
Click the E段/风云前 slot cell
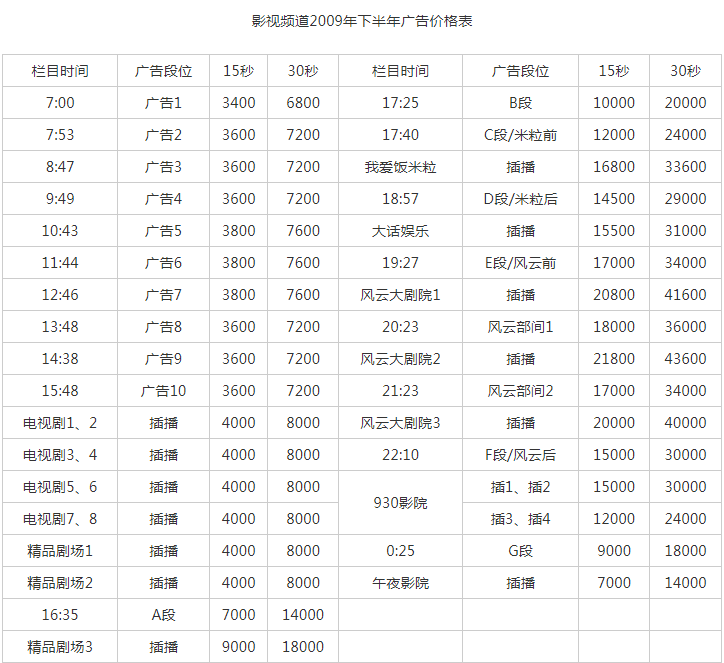[520, 262]
